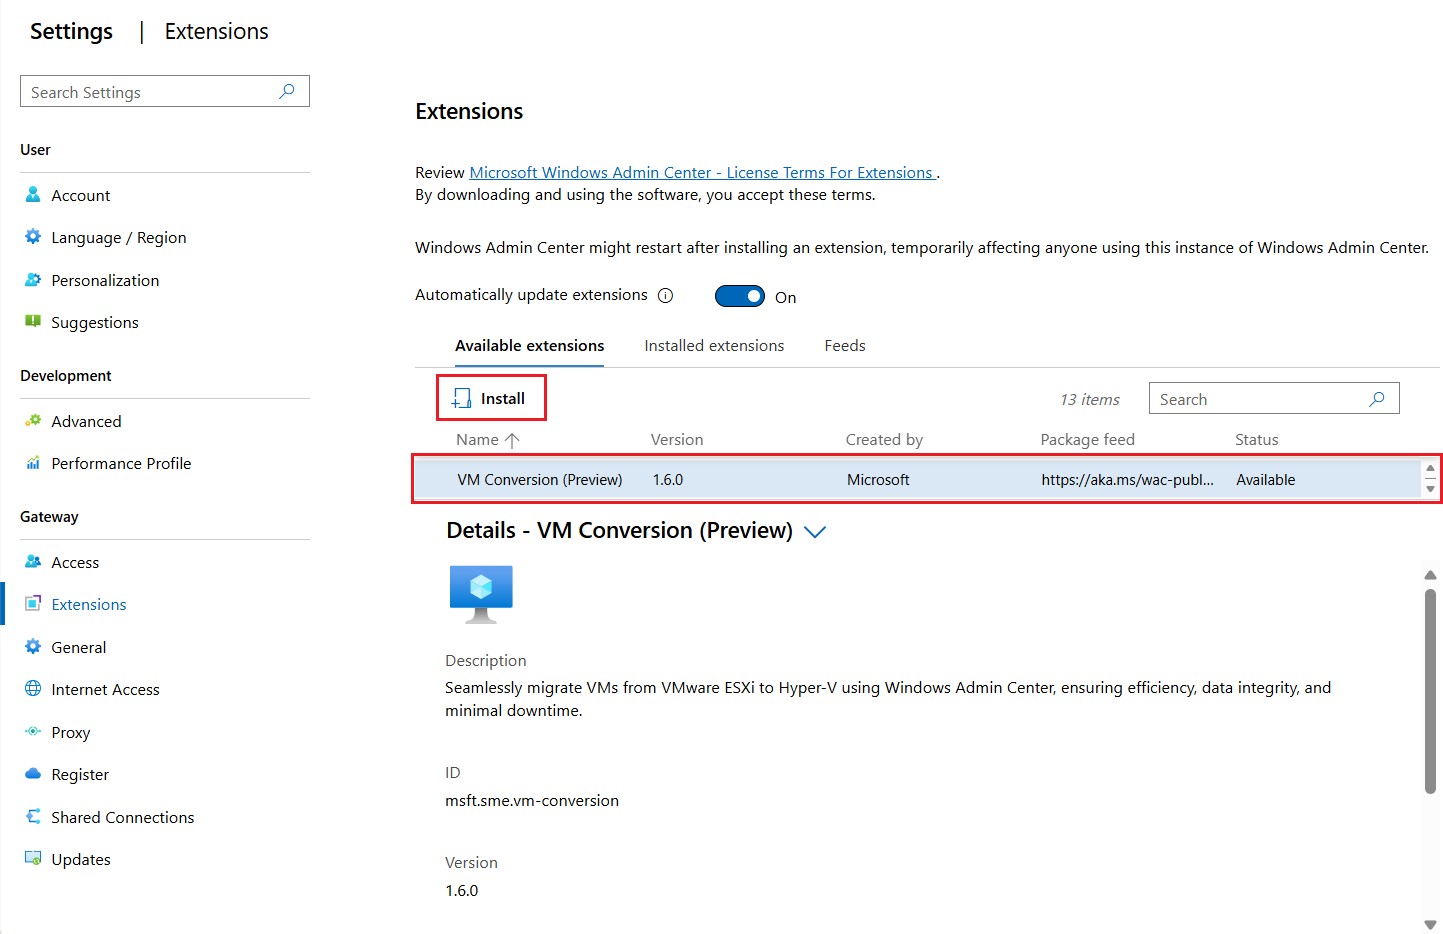
Task: Click the Updates icon in the sidebar
Action: pyautogui.click(x=33, y=859)
